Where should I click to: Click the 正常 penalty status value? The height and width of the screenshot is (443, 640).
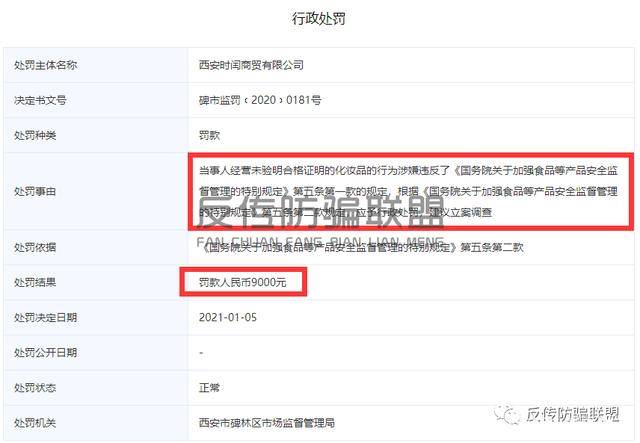click(209, 387)
